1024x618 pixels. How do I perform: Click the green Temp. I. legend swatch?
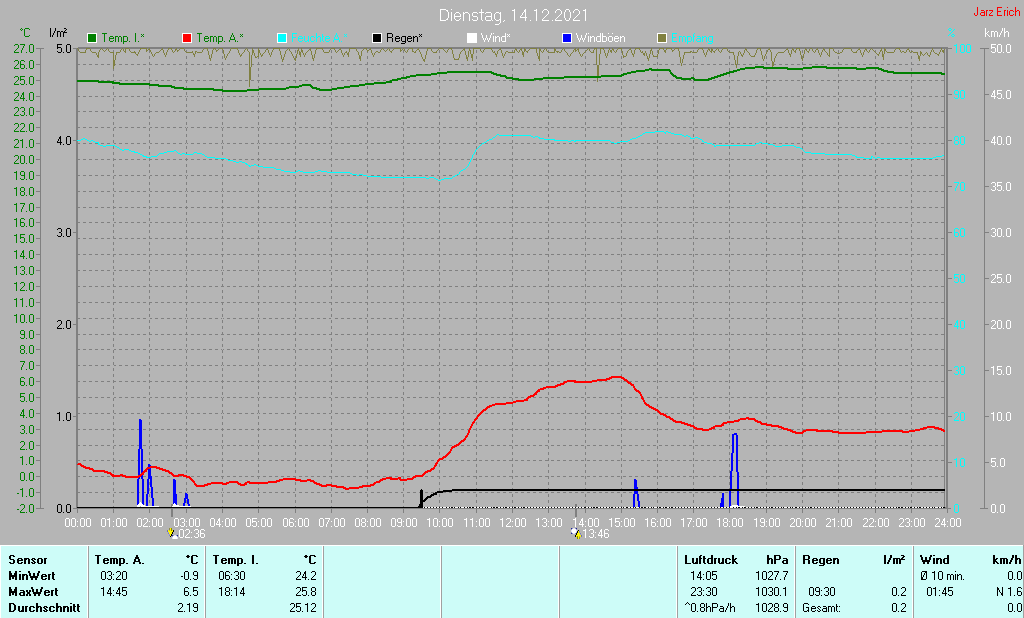92,39
